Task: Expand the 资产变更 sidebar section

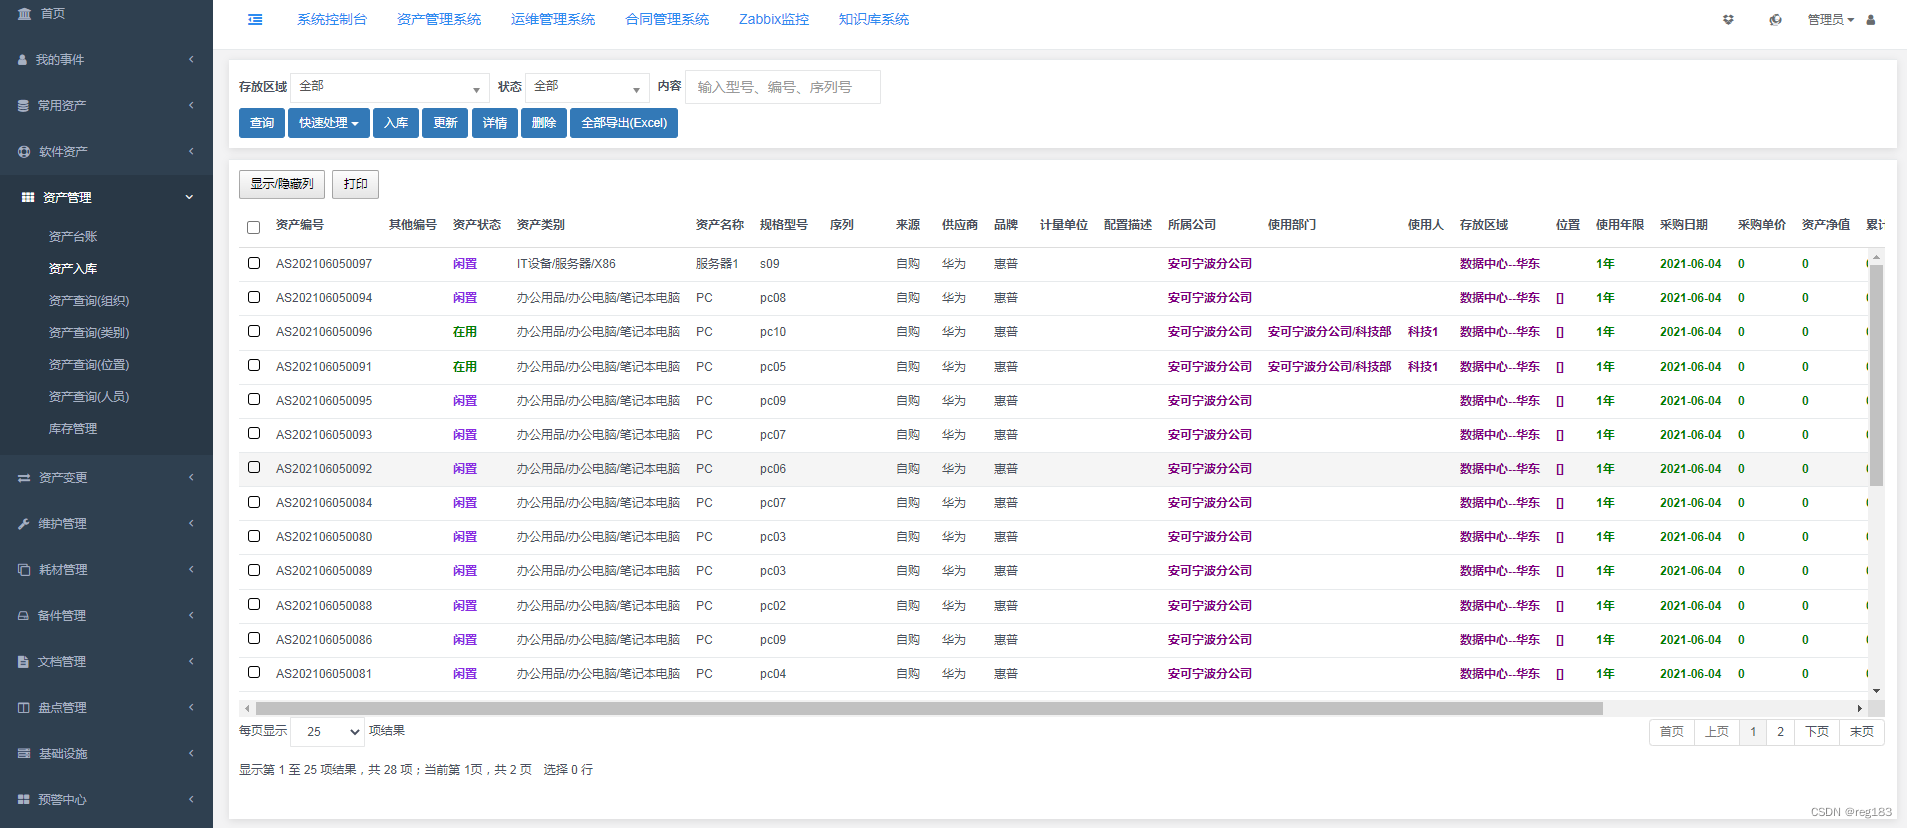Action: pyautogui.click(x=106, y=478)
